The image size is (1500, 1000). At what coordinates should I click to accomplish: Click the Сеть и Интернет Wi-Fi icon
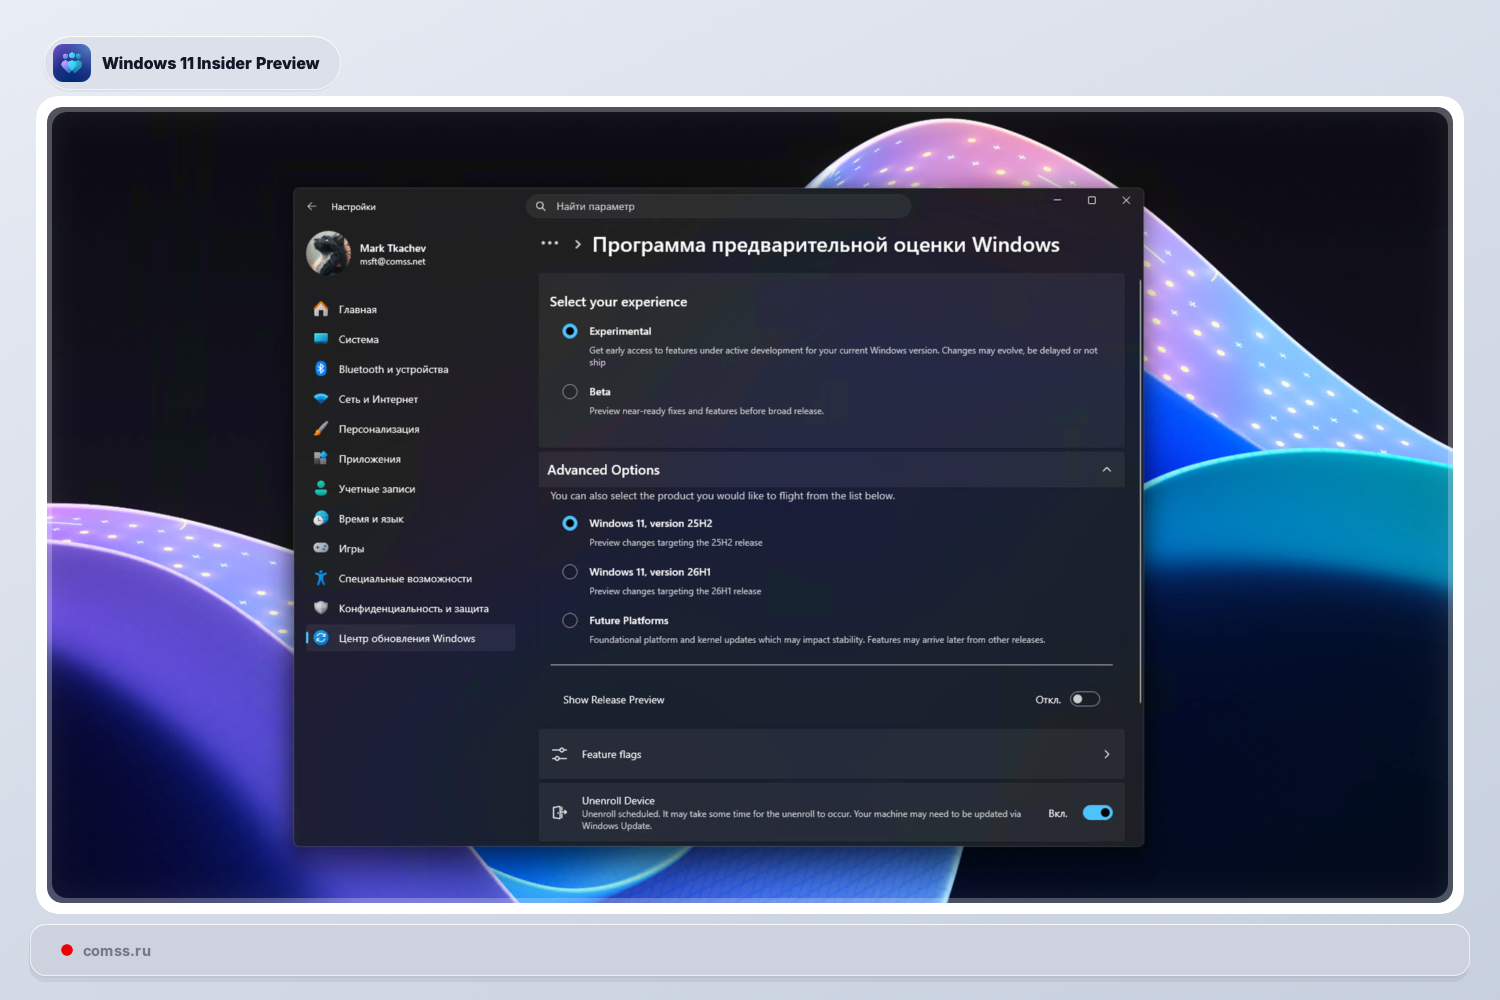coord(321,399)
